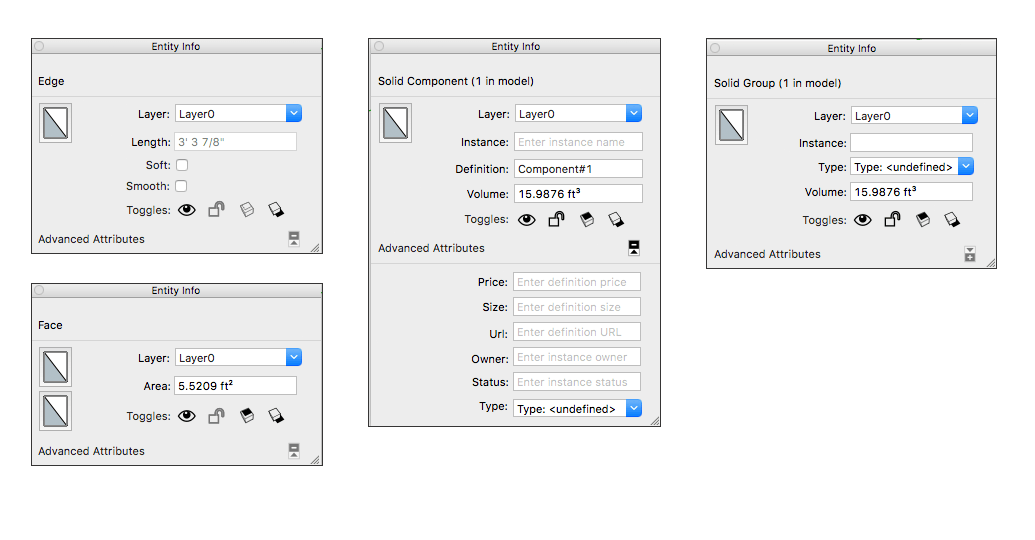Toggle visibility eye in Edge panel
Screen dimensions: 1035x540
point(187,210)
